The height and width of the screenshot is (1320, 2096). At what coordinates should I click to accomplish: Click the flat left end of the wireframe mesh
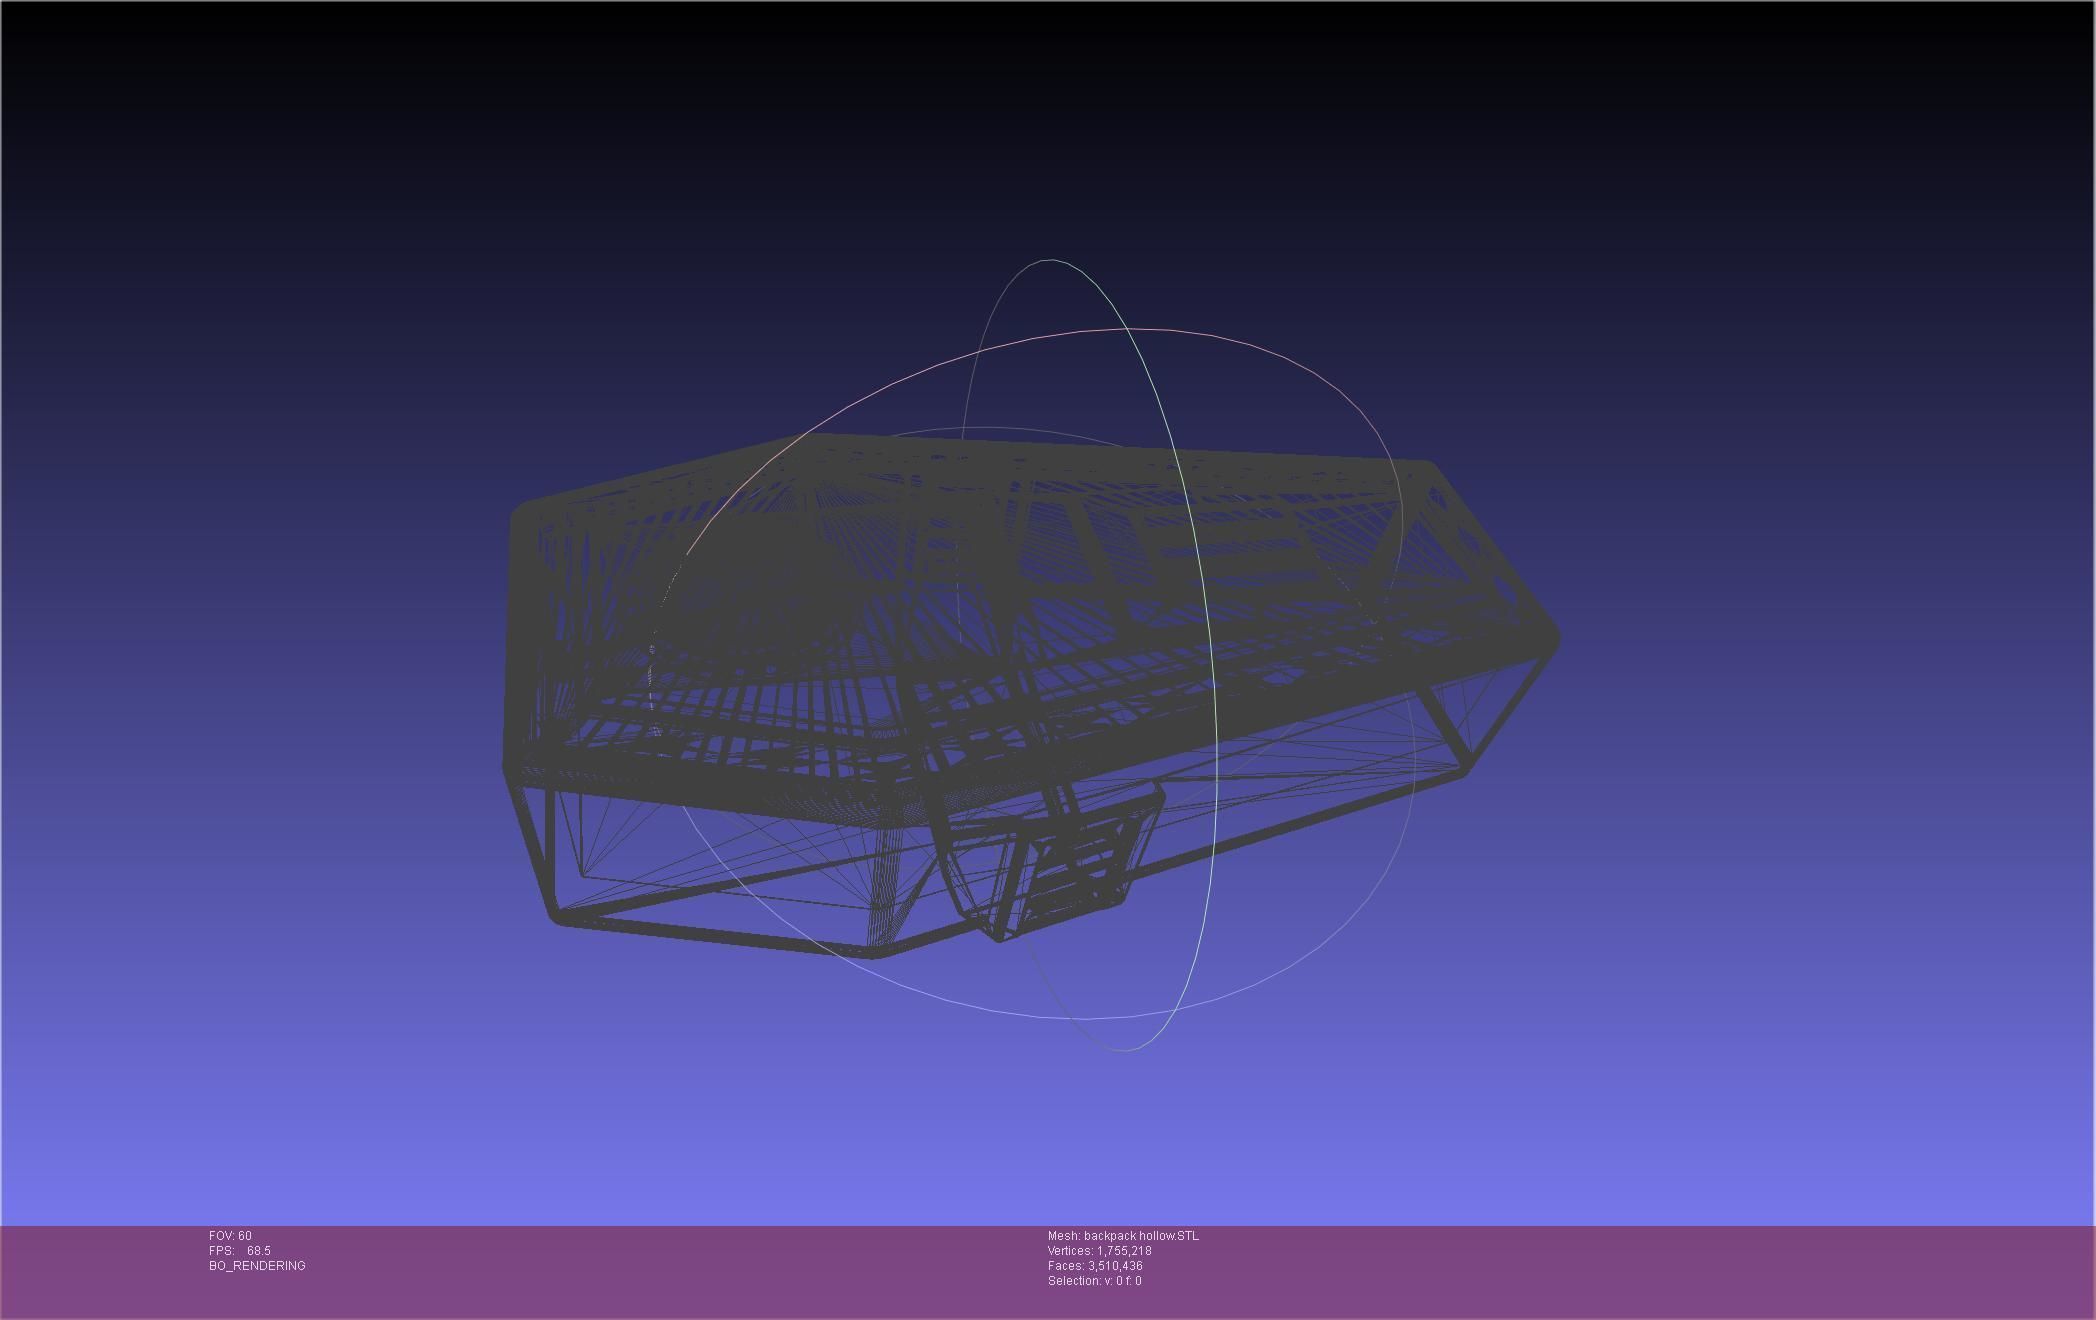tap(518, 640)
